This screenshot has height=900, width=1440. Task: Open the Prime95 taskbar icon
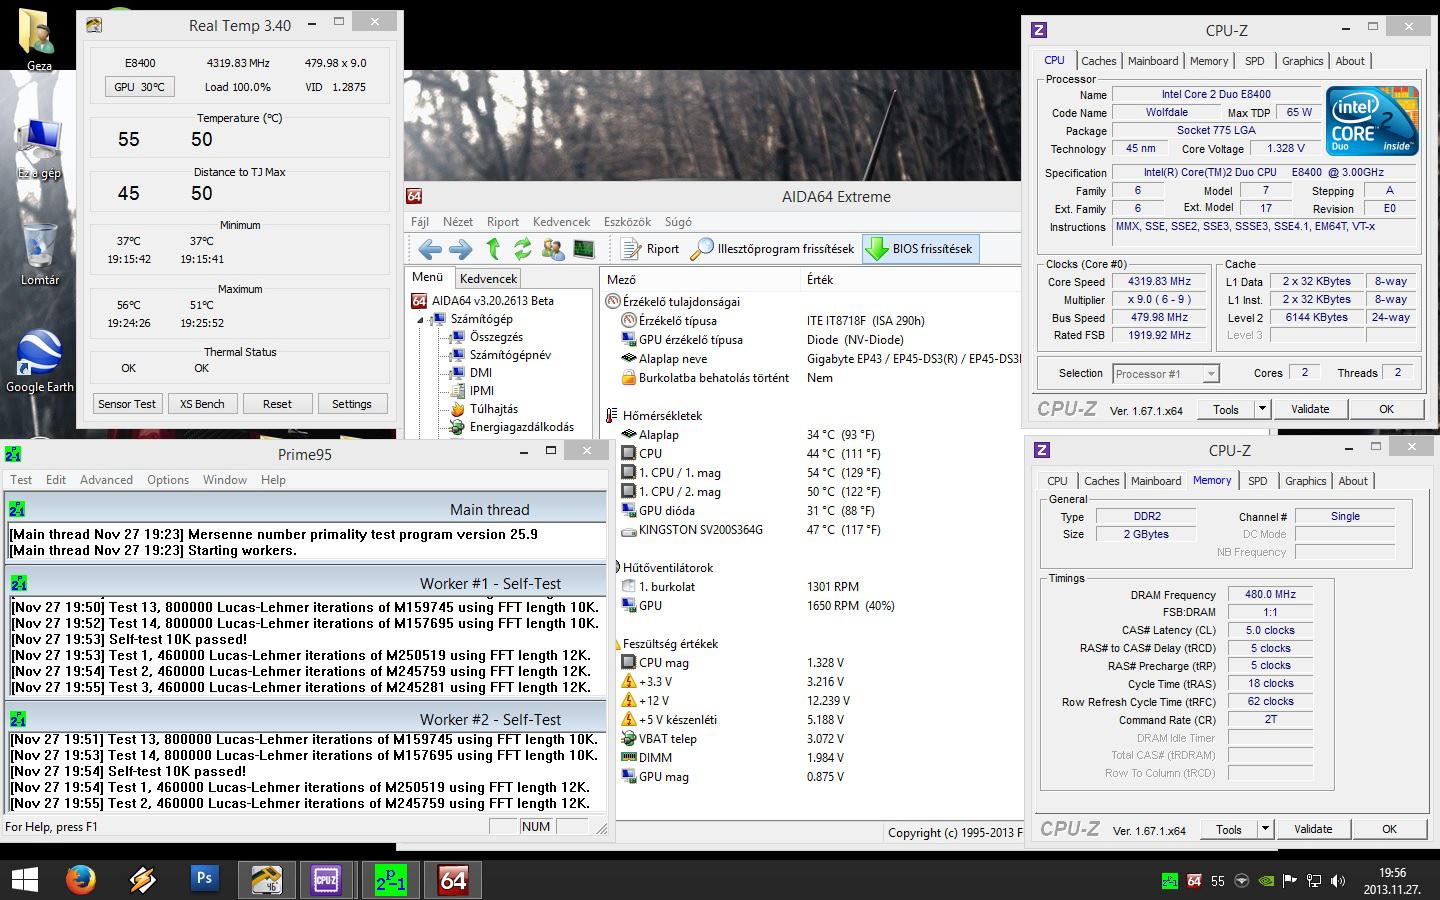(x=390, y=879)
